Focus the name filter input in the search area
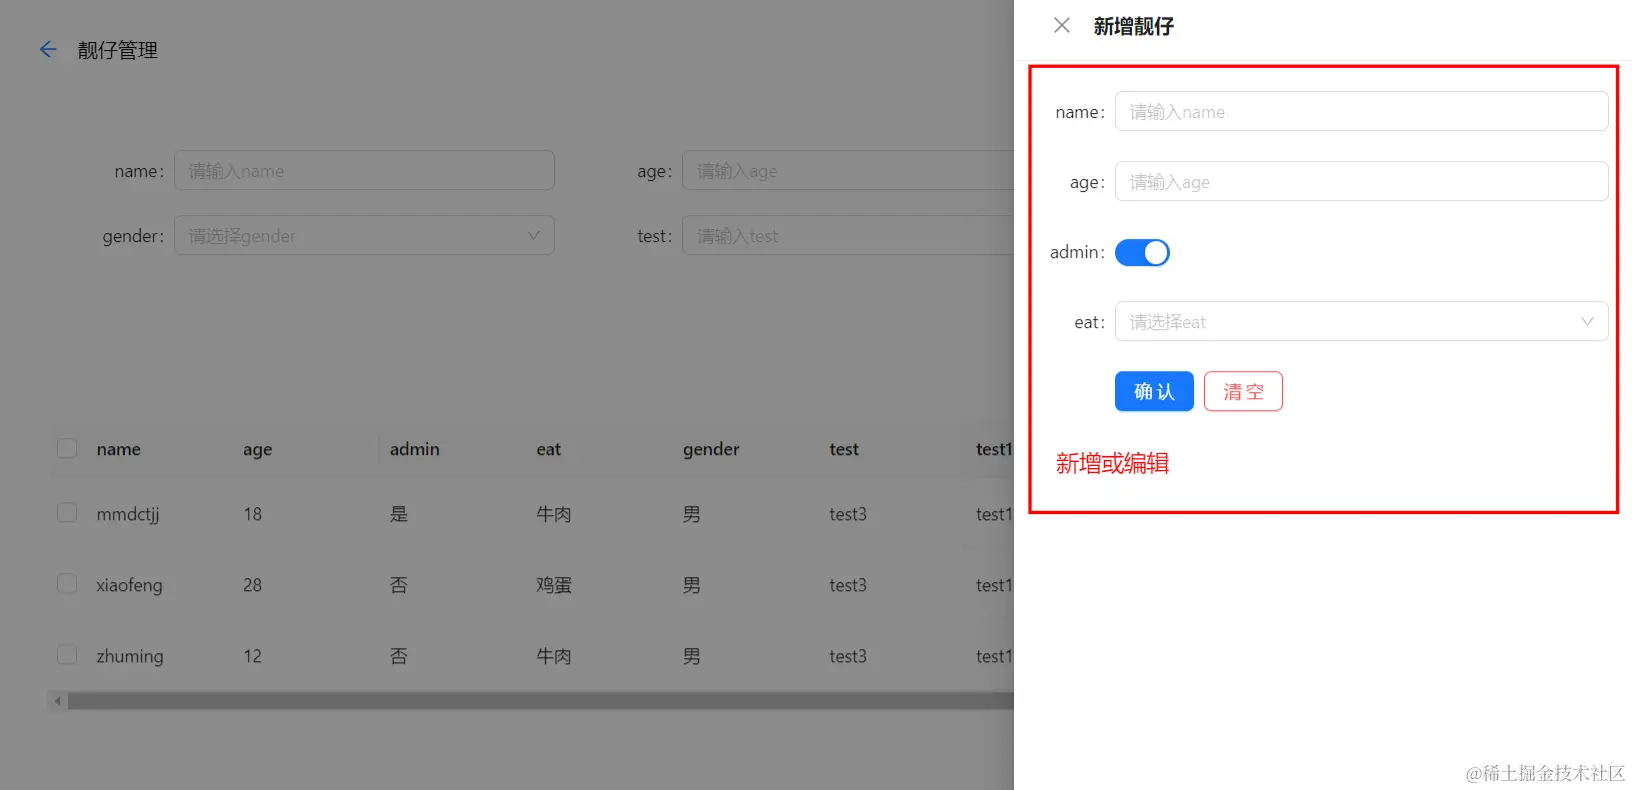The height and width of the screenshot is (790, 1632). click(364, 171)
